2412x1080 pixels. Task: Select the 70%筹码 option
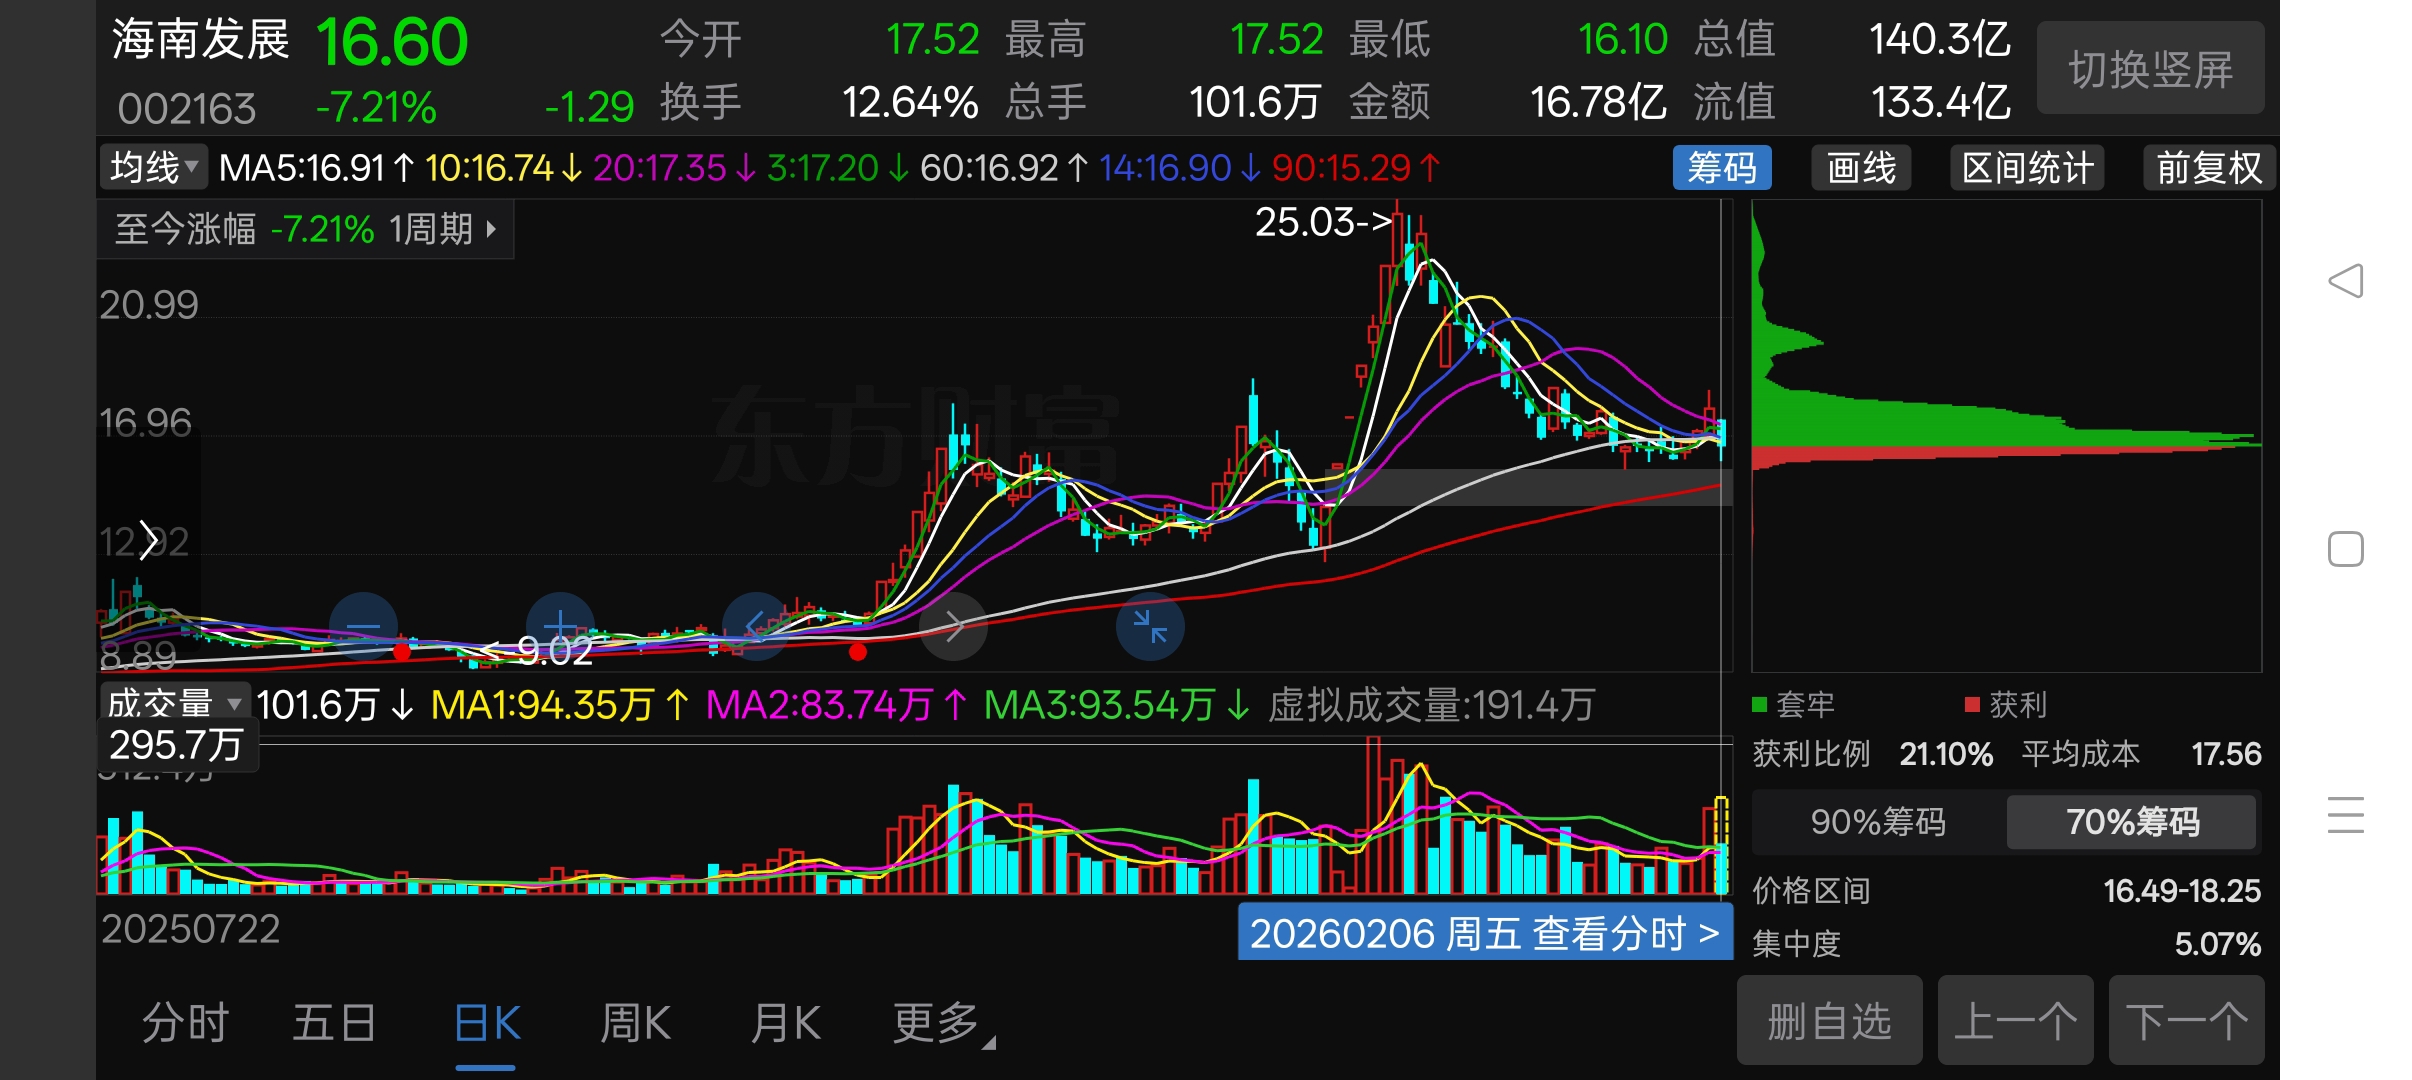click(x=2131, y=822)
